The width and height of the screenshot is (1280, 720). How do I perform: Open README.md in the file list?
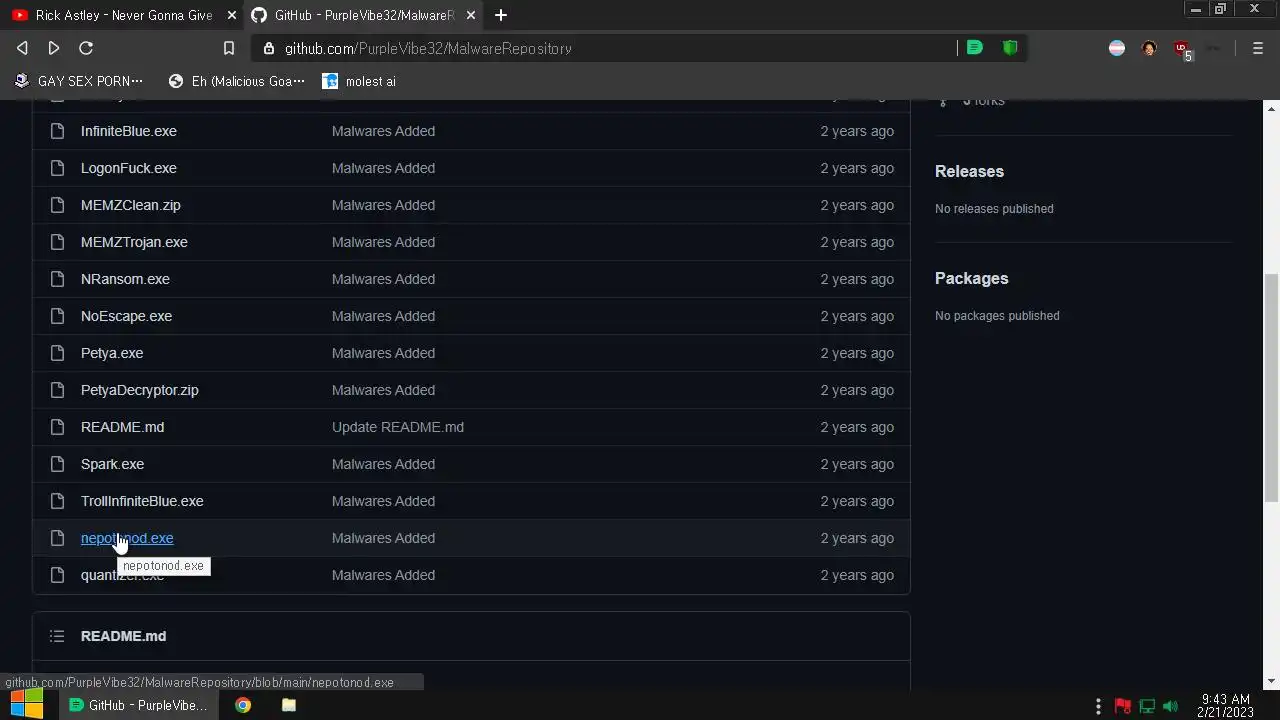[x=122, y=427]
